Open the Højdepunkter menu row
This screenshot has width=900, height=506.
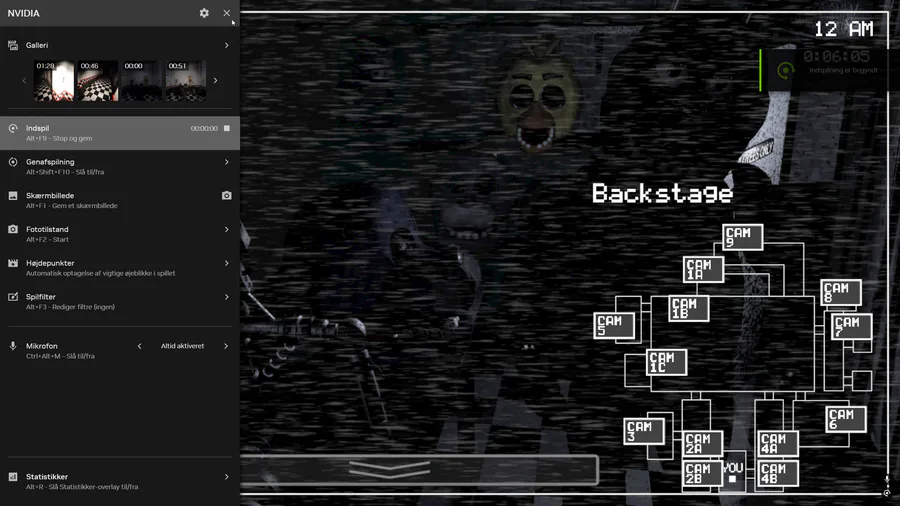click(120, 268)
